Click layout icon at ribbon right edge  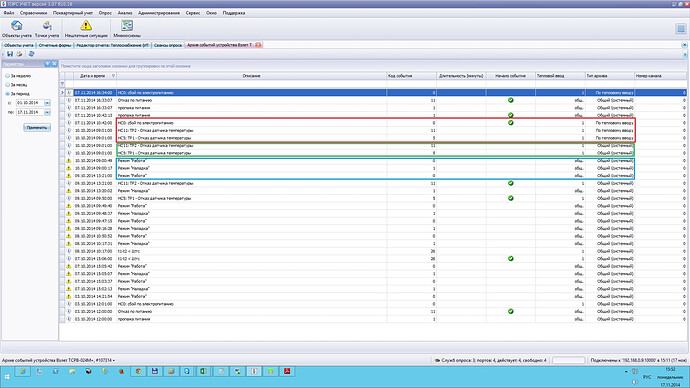[681, 29]
